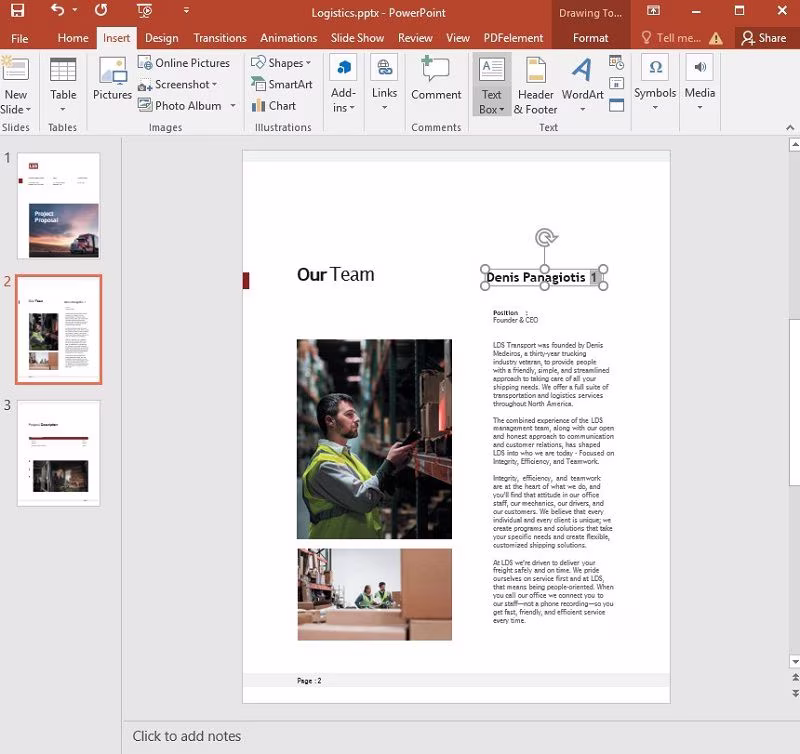Select slide 3 thumbnail

(58, 453)
